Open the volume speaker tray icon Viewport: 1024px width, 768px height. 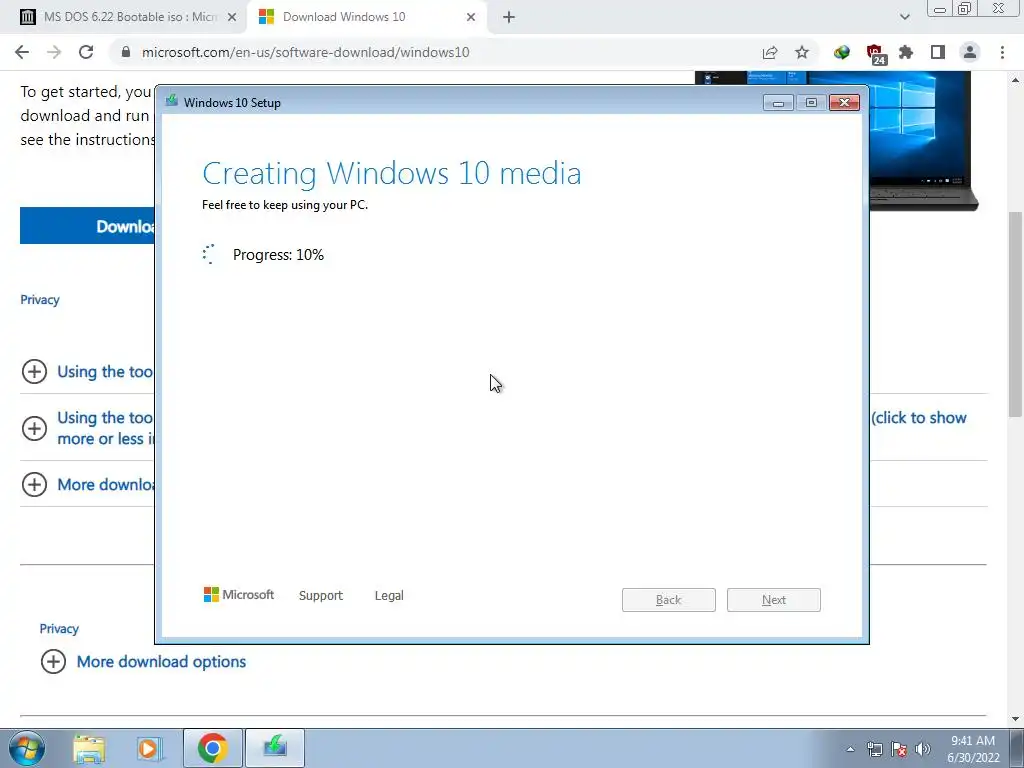(923, 749)
